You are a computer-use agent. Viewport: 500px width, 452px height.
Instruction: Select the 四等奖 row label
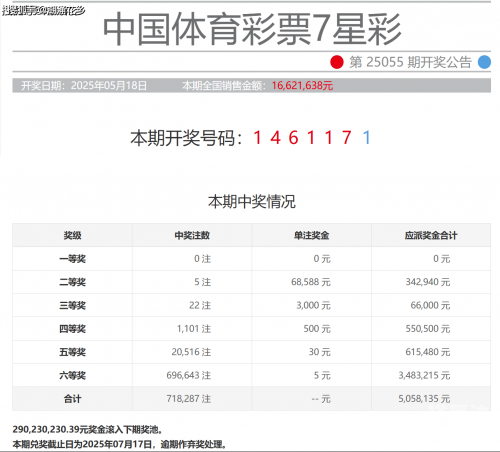pyautogui.click(x=72, y=329)
